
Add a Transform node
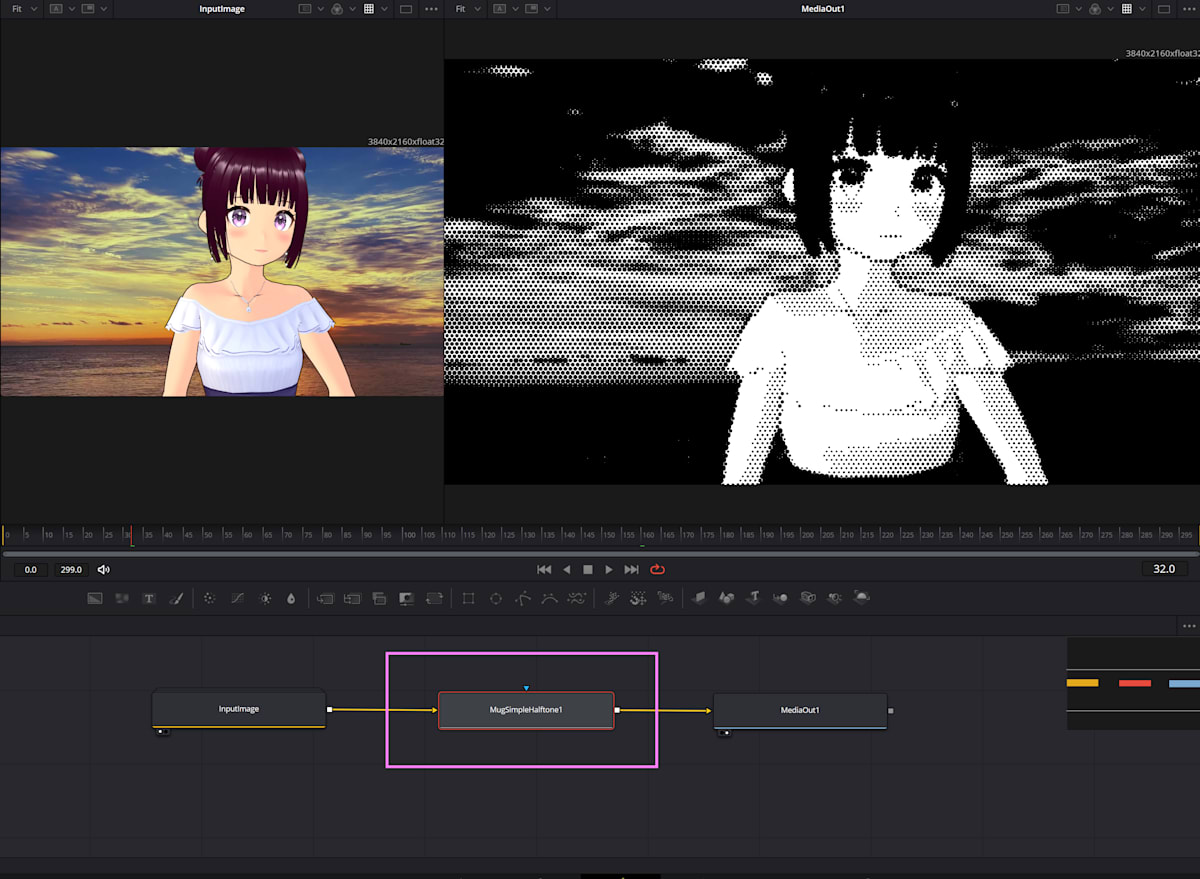467,598
